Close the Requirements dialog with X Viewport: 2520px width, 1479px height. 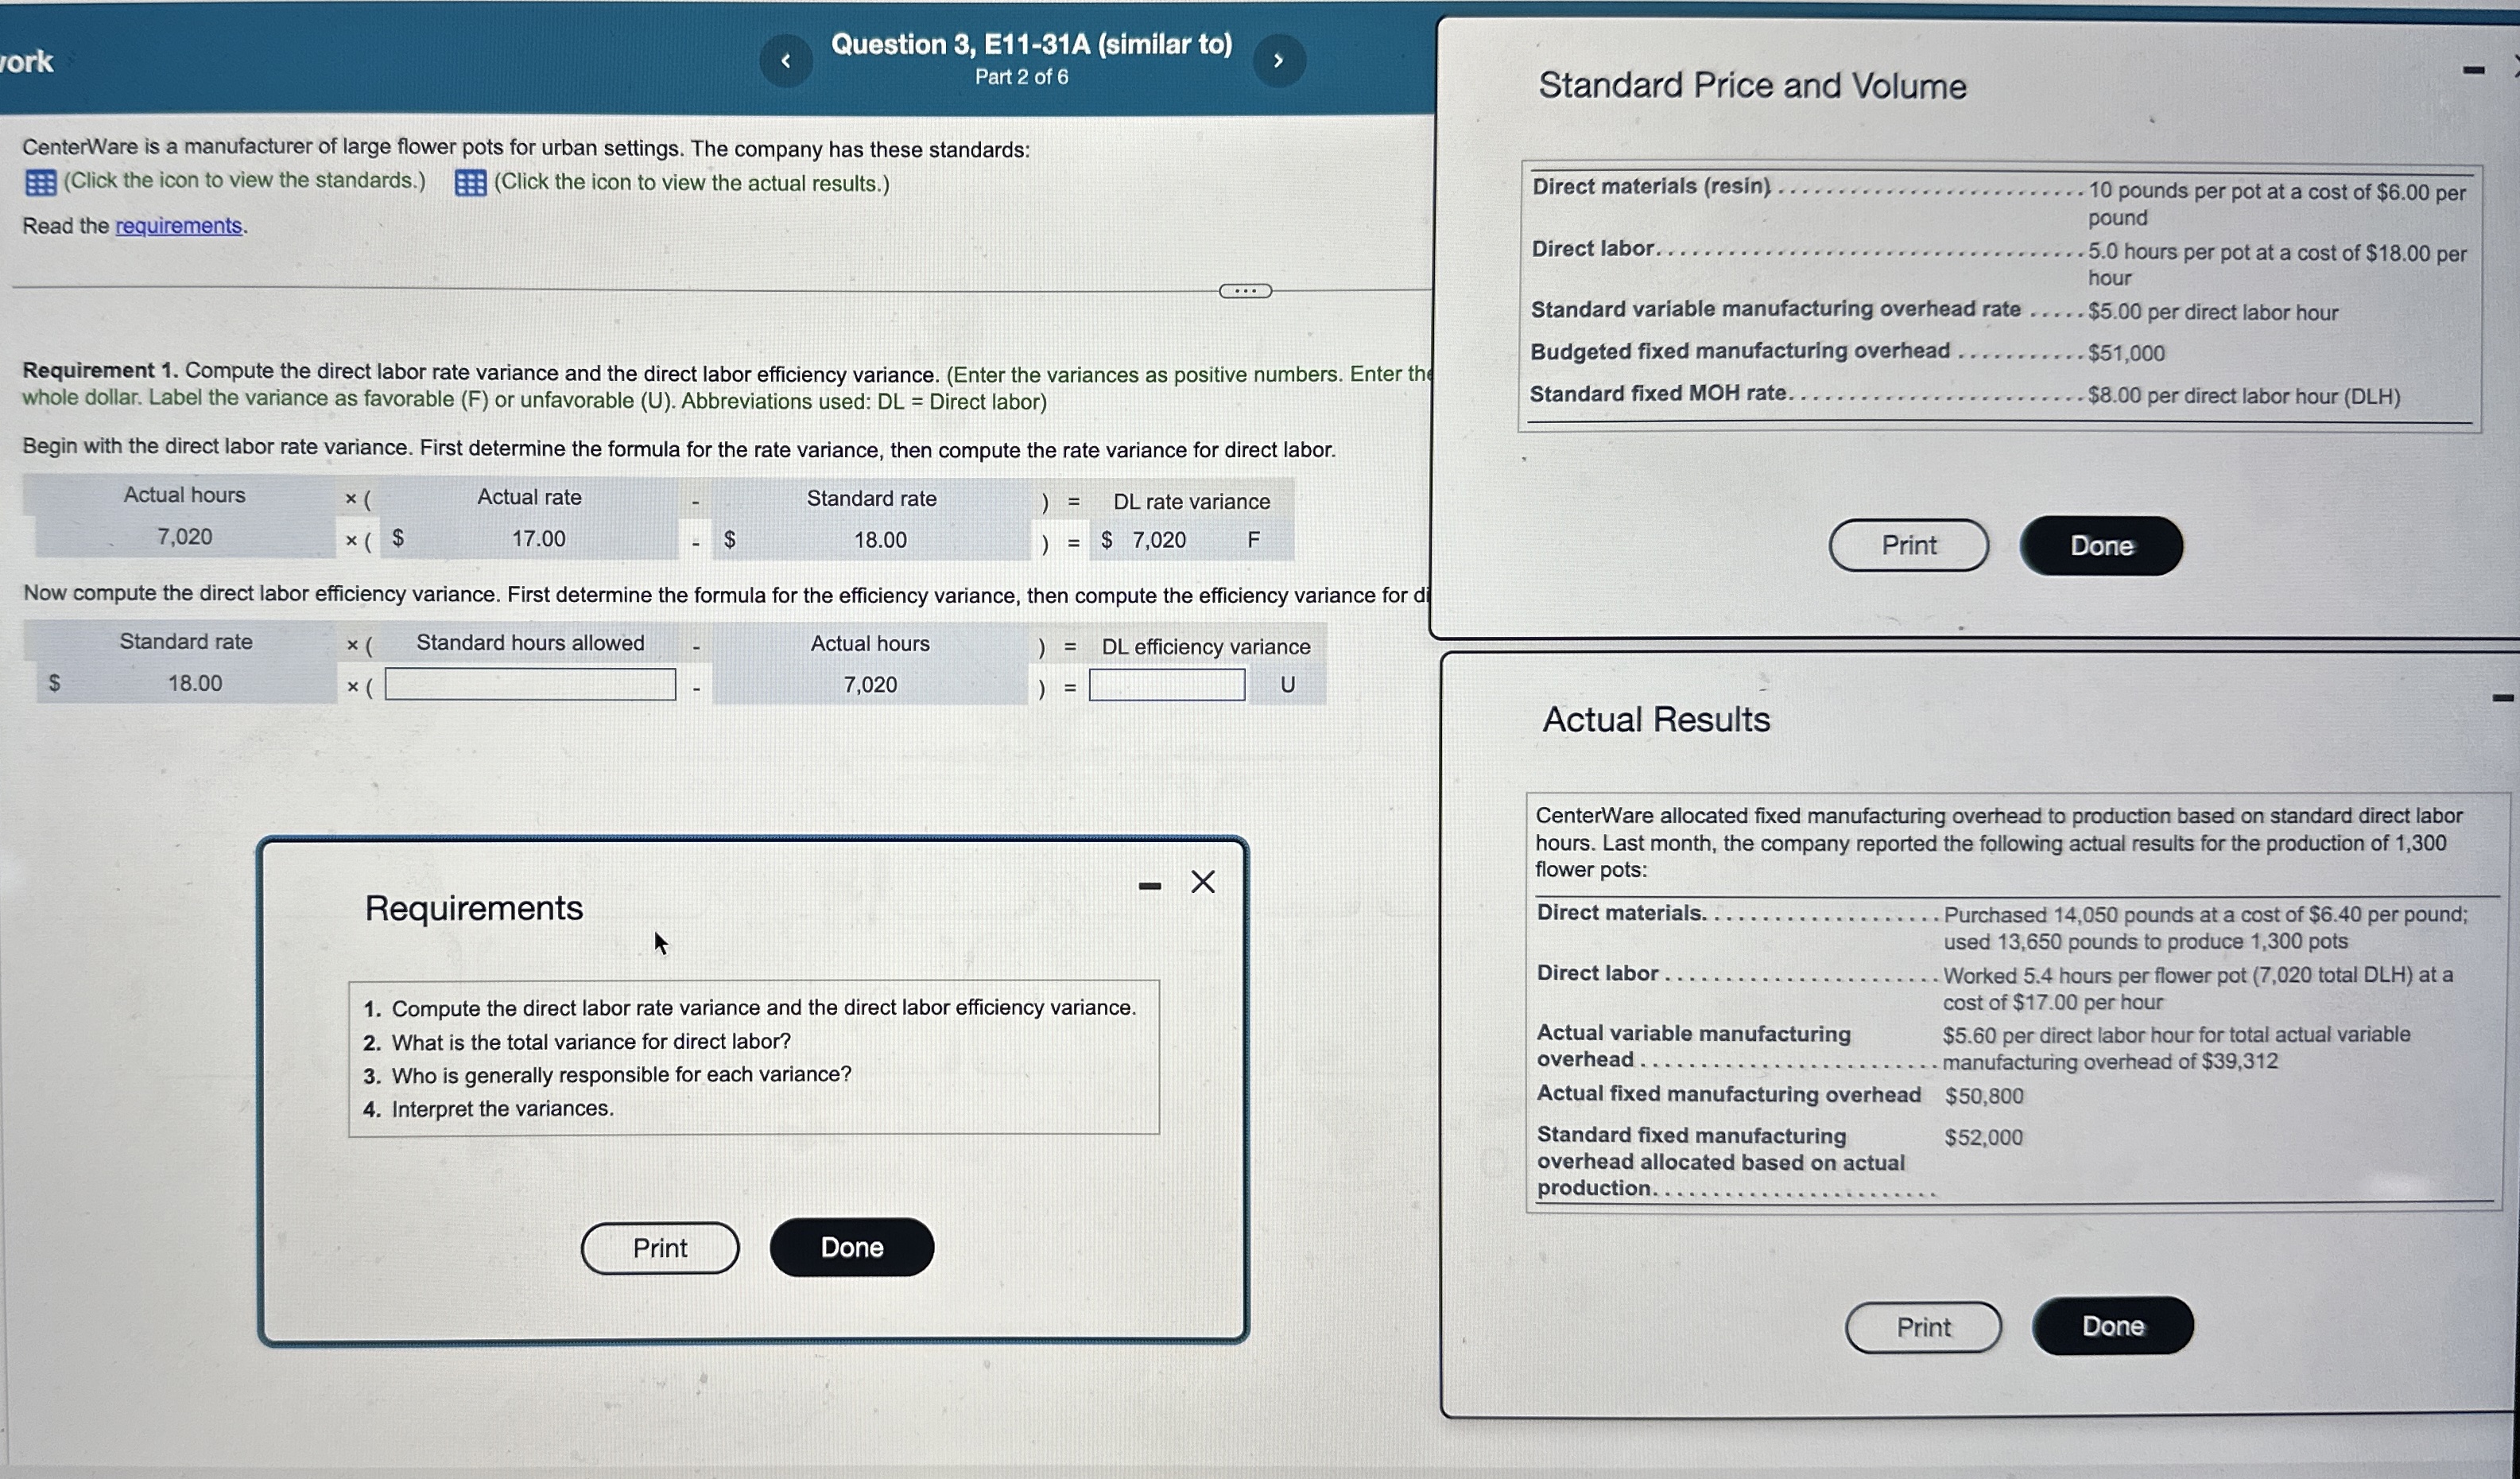pos(1203,882)
